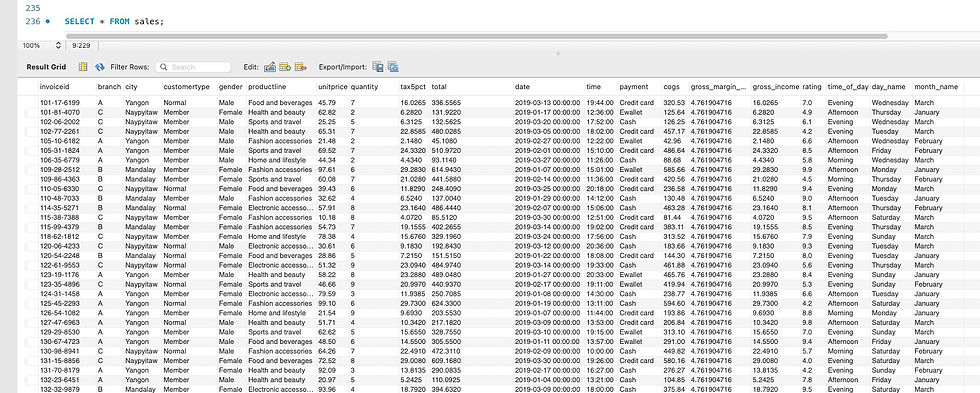
Task: Sort by the gender column header
Action: coord(230,87)
